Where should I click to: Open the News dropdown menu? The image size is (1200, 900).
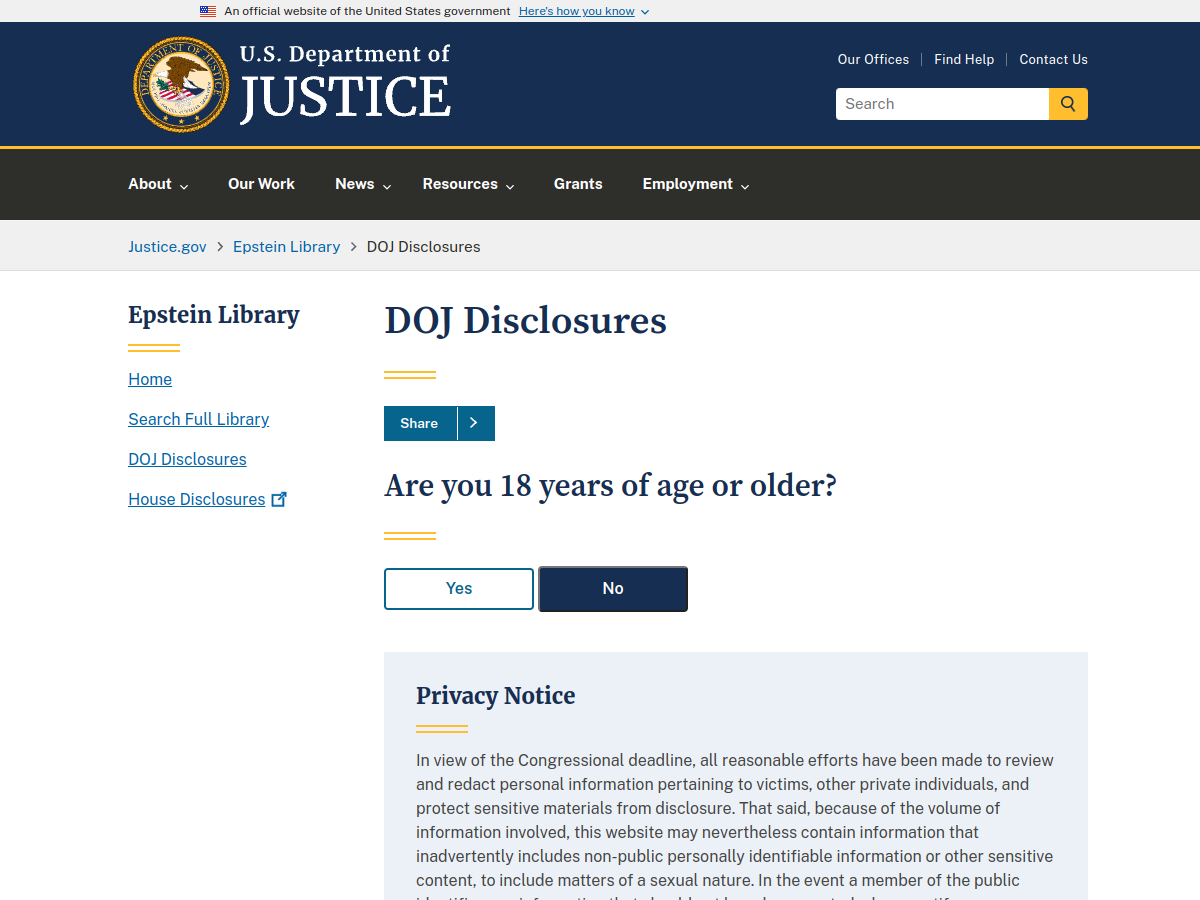coord(363,184)
